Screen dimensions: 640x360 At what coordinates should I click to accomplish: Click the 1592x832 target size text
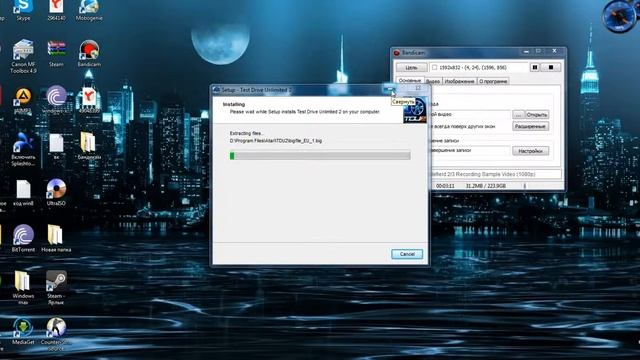[x=473, y=67]
